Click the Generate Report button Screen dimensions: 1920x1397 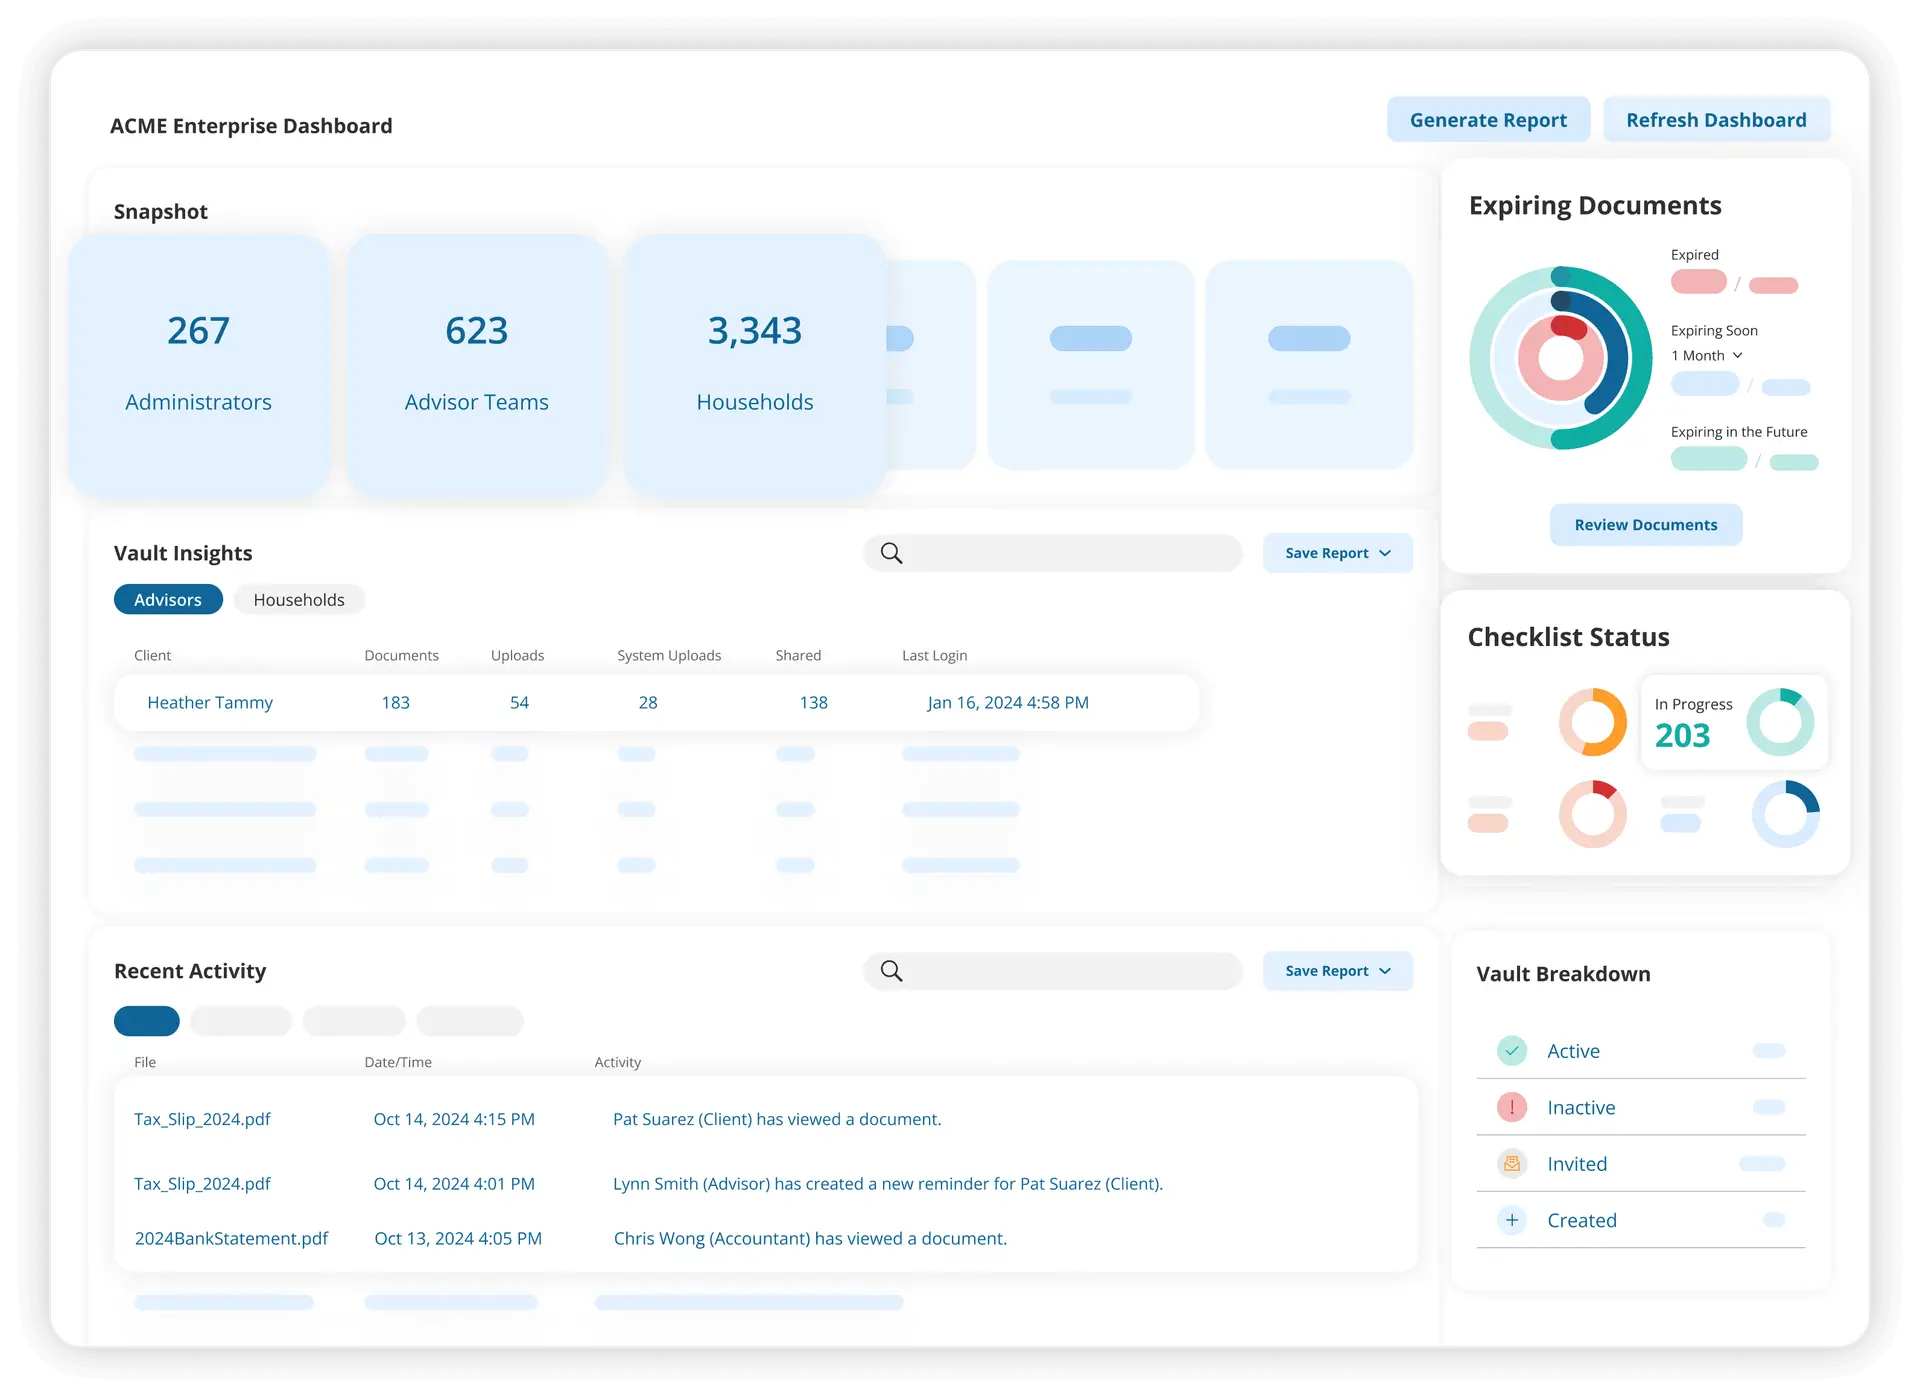coord(1488,120)
